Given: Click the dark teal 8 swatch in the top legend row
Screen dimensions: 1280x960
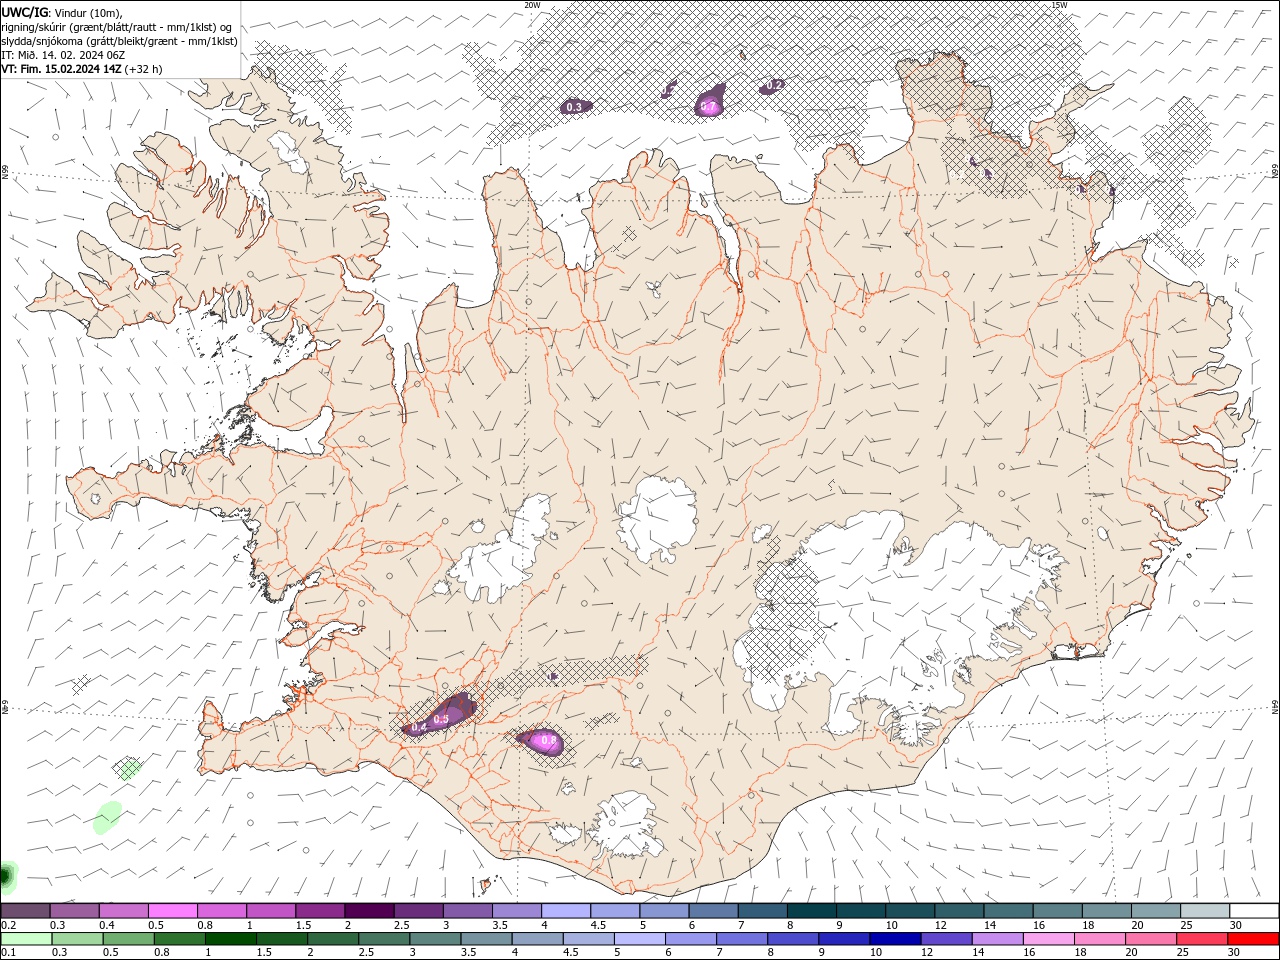Looking at the screenshot, I should click(812, 911).
